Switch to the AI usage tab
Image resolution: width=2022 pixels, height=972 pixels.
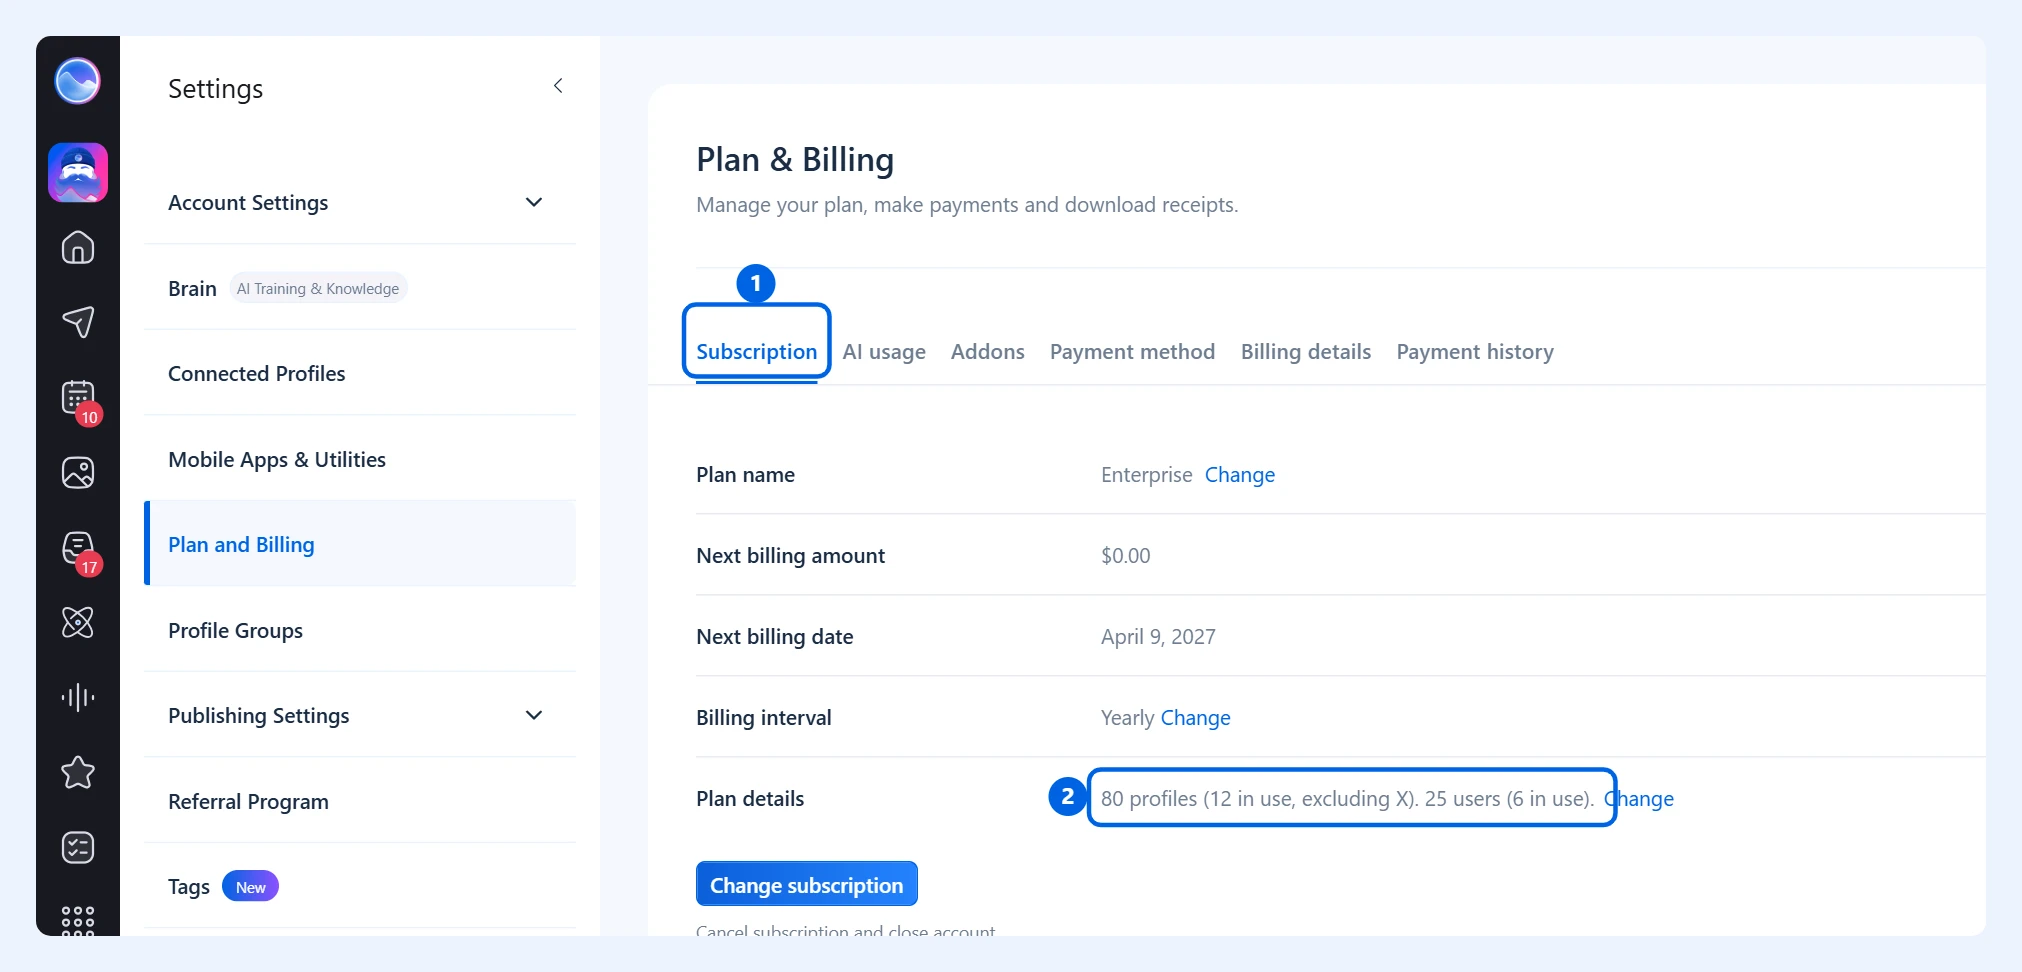[884, 352]
